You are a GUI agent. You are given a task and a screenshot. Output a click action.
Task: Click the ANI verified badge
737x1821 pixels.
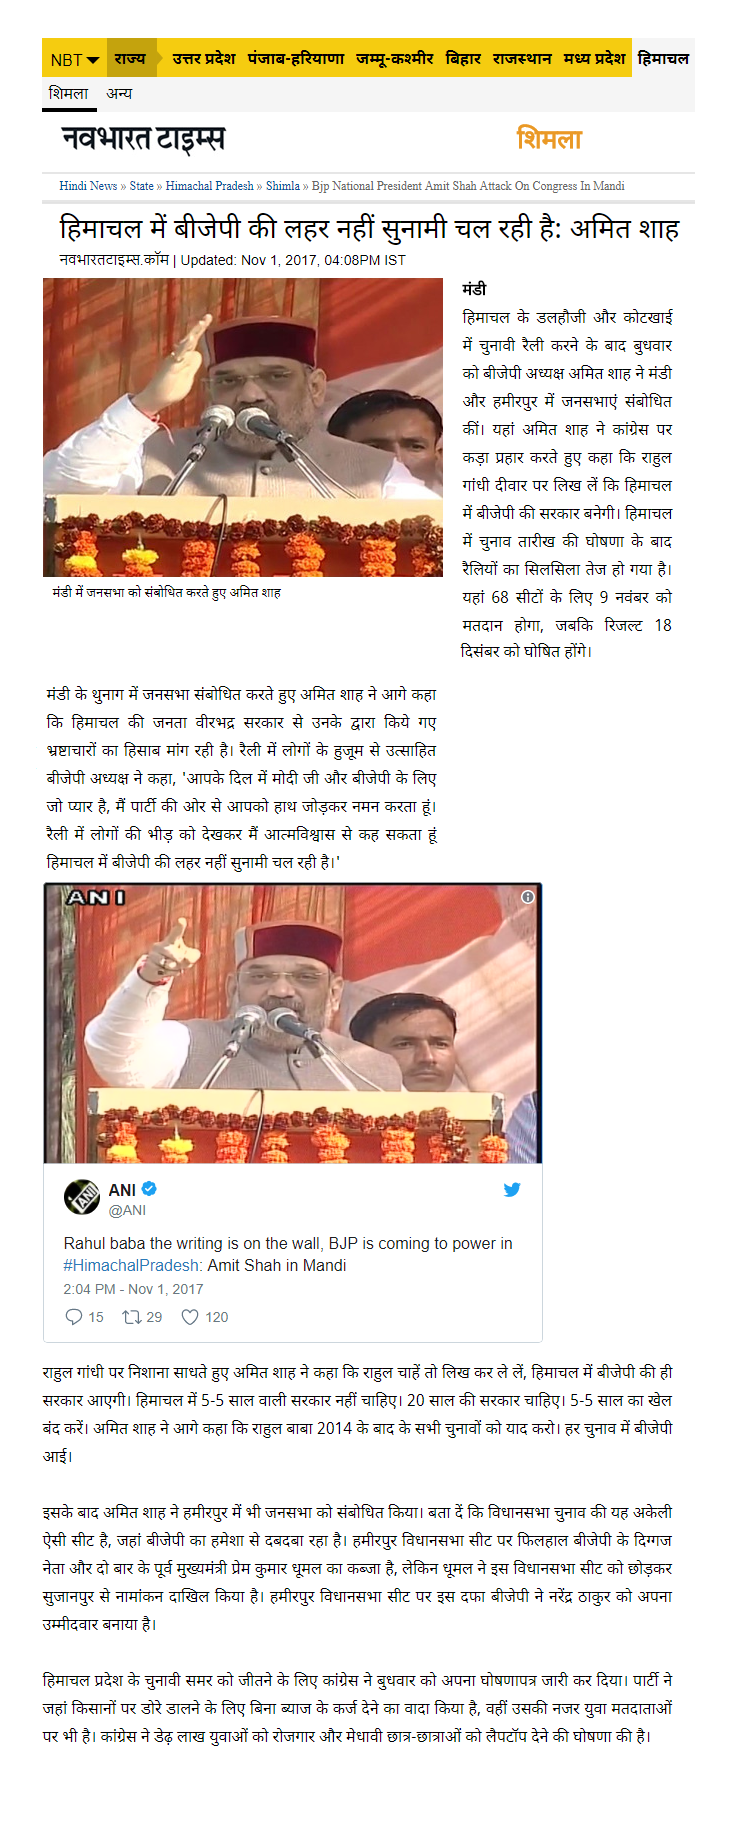click(149, 1189)
